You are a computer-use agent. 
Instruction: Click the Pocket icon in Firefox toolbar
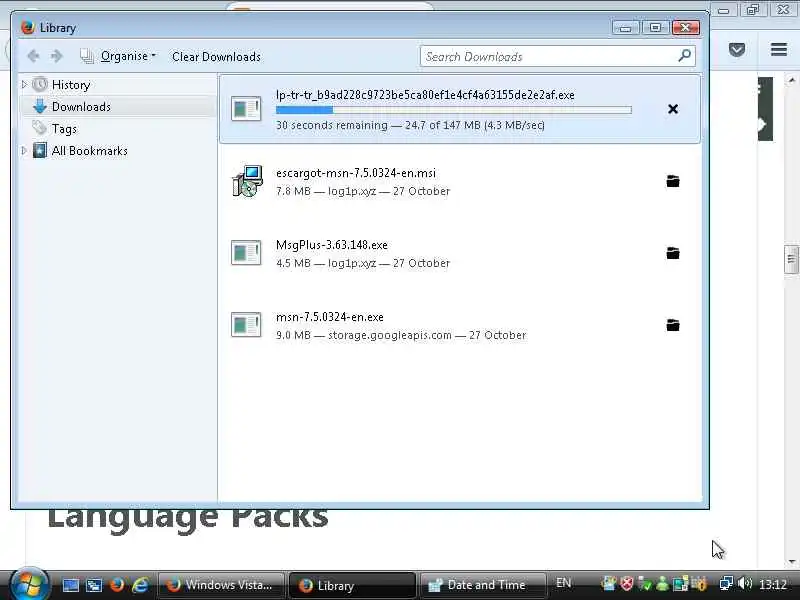pyautogui.click(x=737, y=49)
